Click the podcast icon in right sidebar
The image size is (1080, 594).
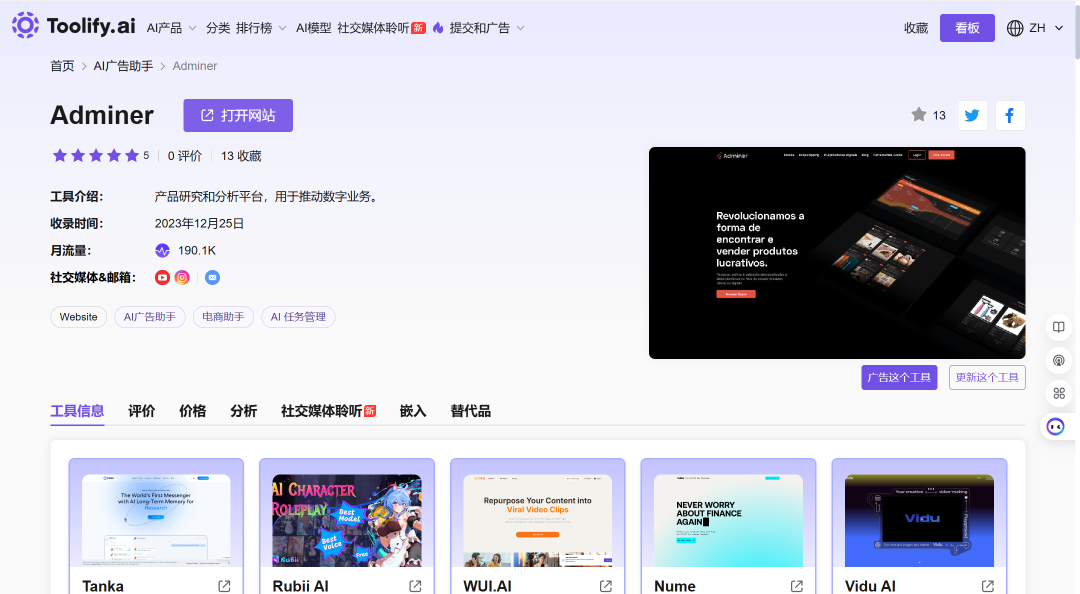(1059, 360)
